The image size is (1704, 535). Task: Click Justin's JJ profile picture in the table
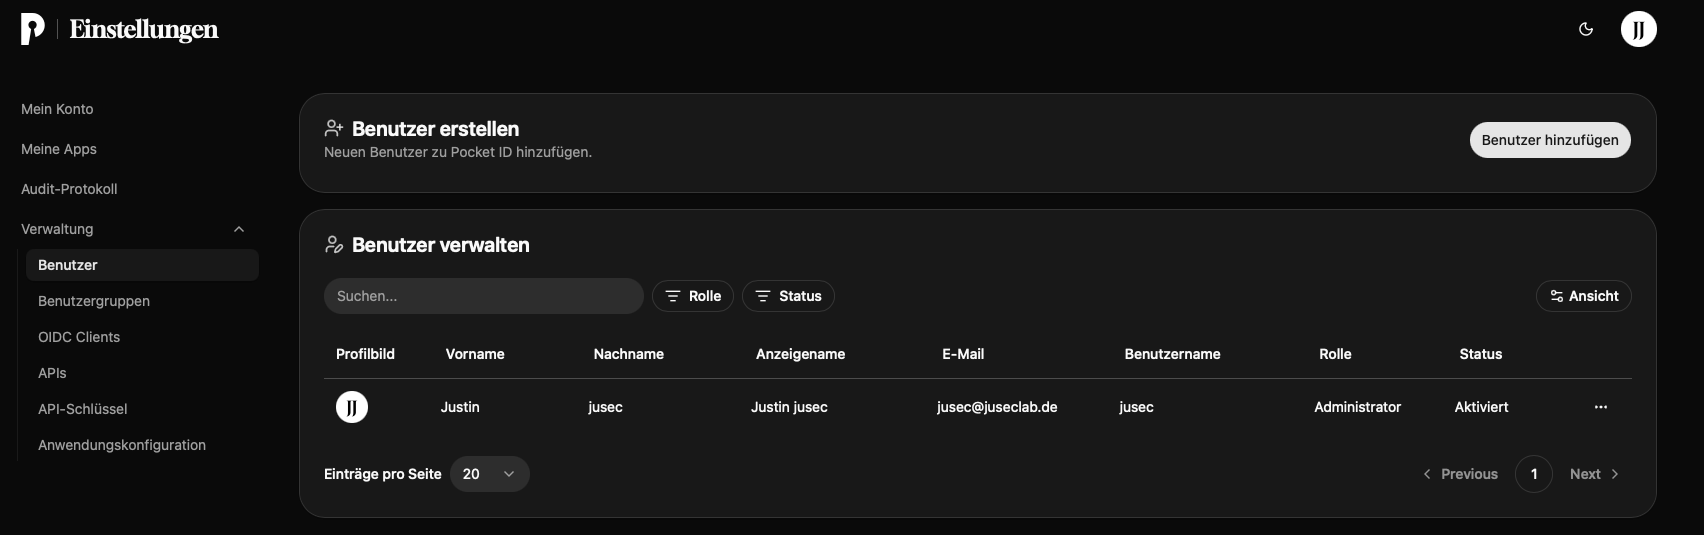point(352,407)
